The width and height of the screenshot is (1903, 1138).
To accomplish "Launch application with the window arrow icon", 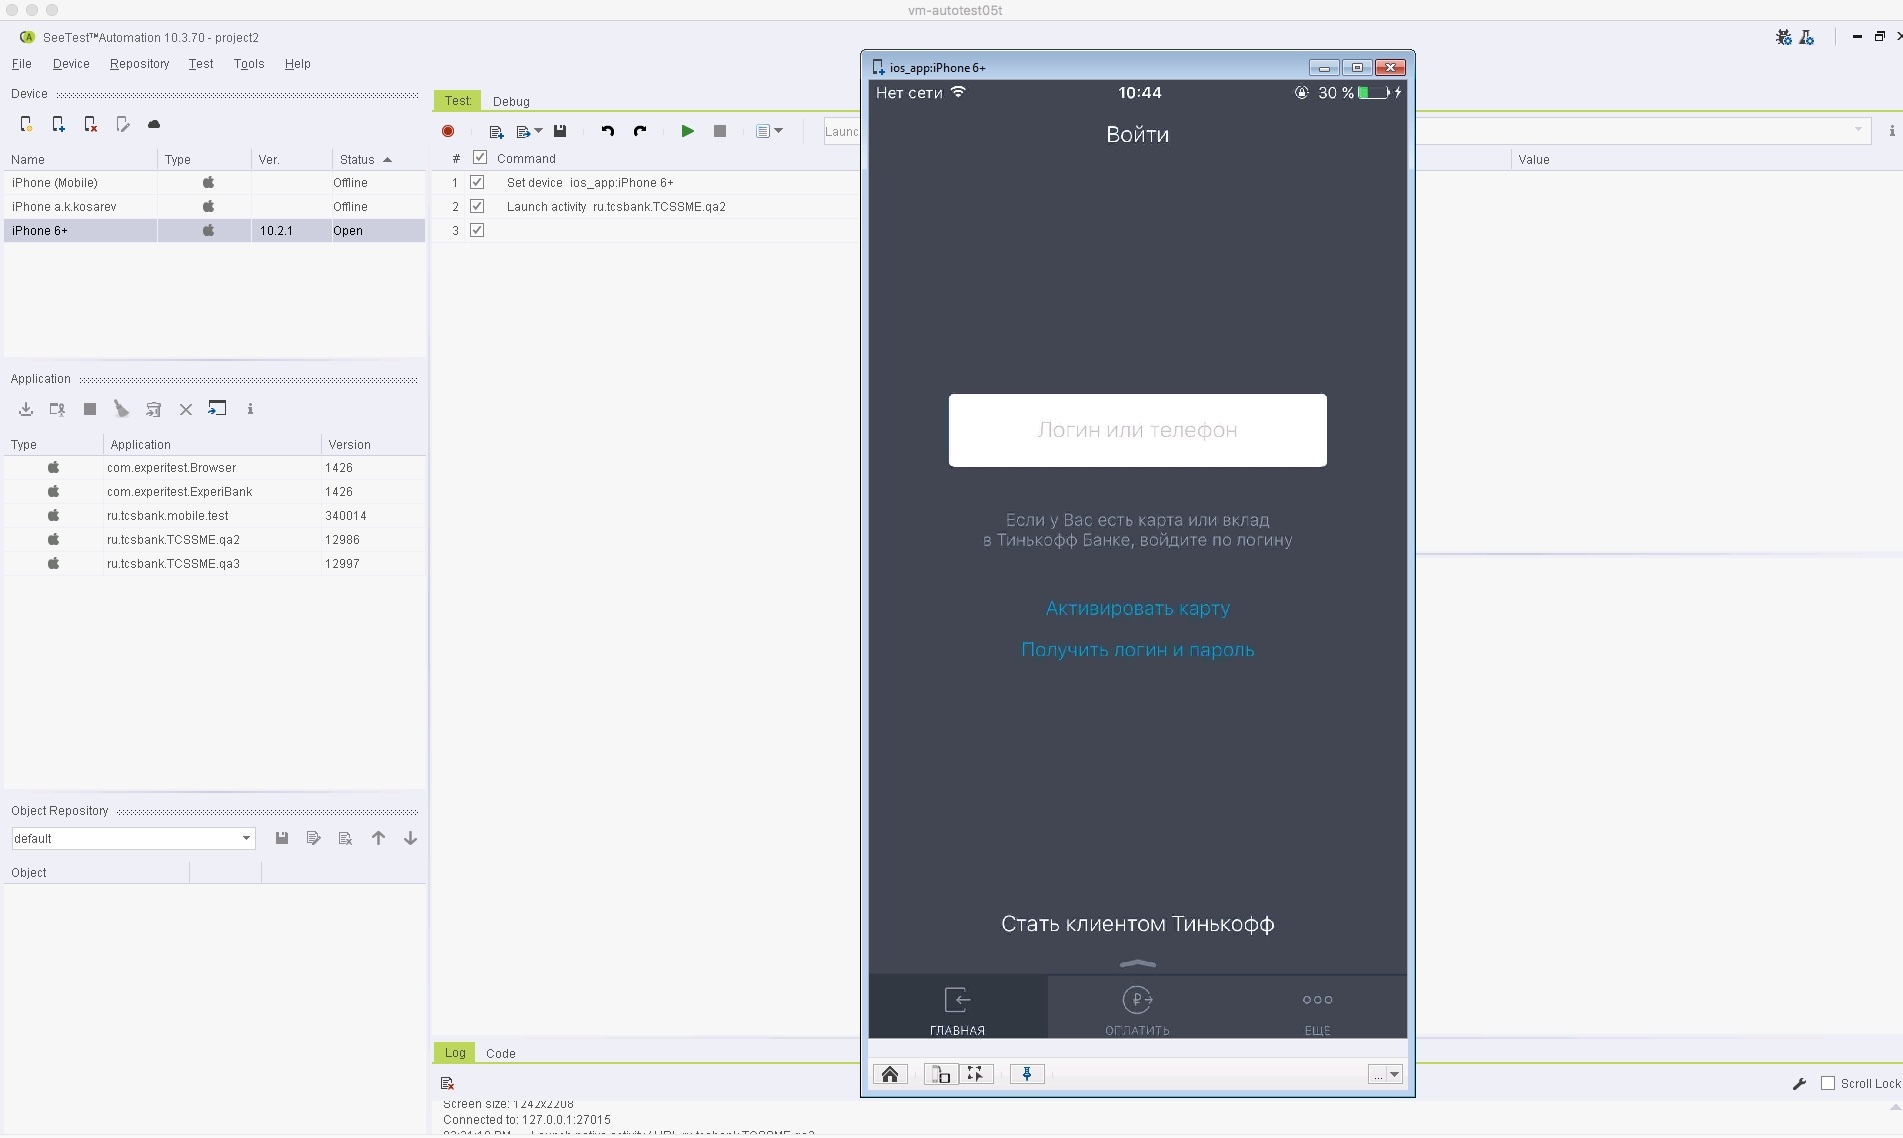I will click(217, 408).
